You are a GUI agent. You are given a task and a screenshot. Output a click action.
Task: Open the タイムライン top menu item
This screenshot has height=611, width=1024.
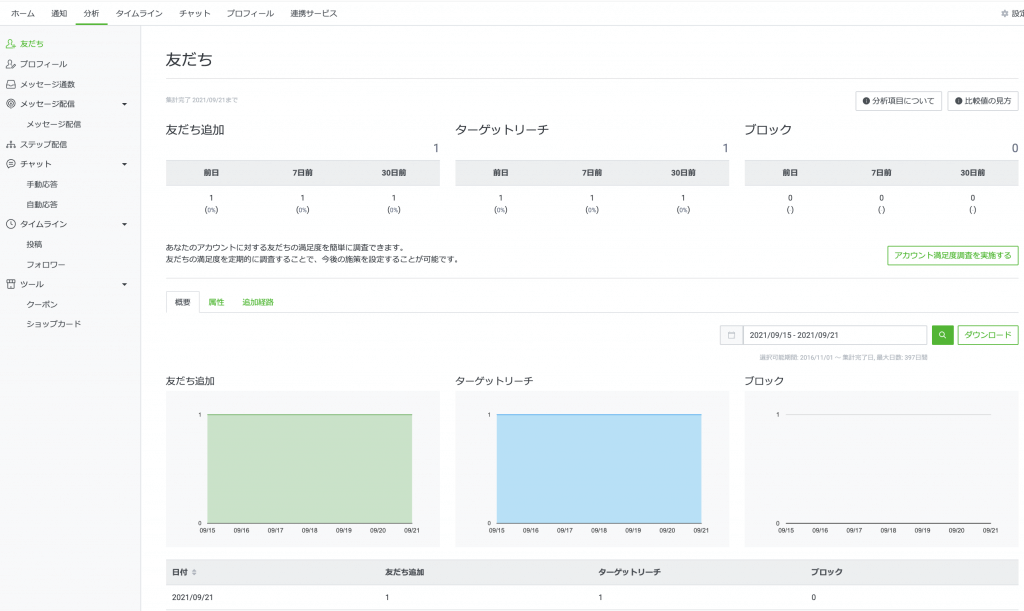[139, 13]
